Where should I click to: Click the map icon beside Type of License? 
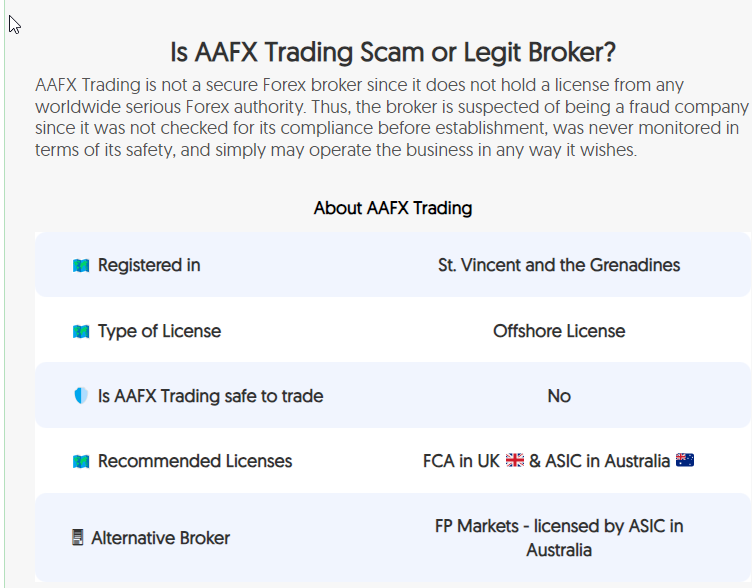pyautogui.click(x=81, y=331)
